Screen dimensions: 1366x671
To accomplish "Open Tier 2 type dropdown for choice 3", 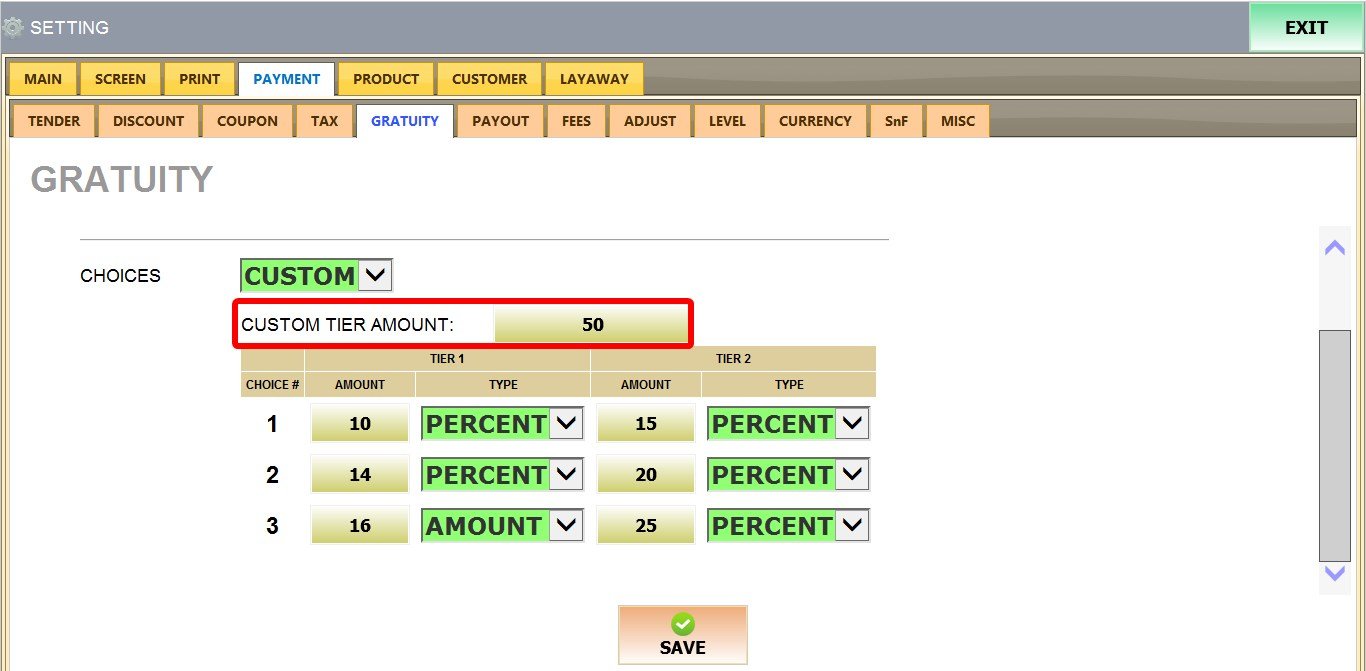I will pos(788,526).
